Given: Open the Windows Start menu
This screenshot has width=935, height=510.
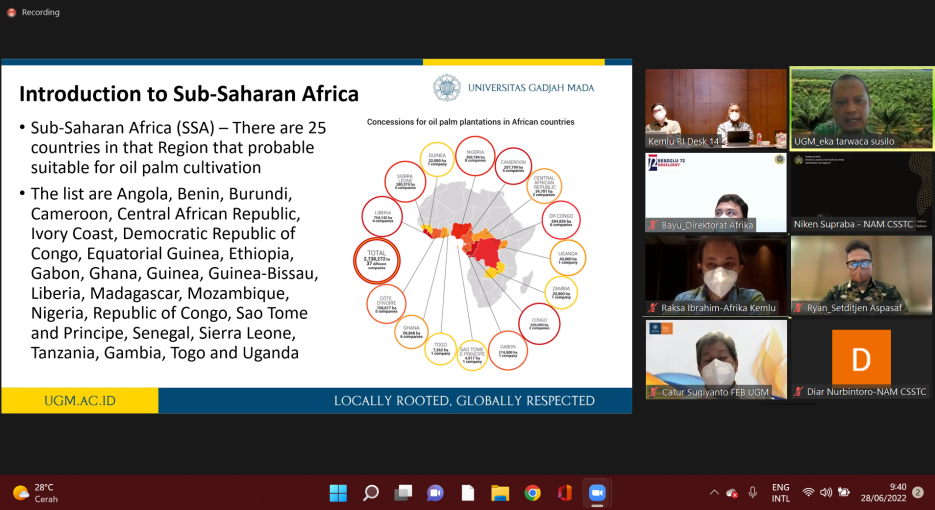Looking at the screenshot, I should coord(338,492).
